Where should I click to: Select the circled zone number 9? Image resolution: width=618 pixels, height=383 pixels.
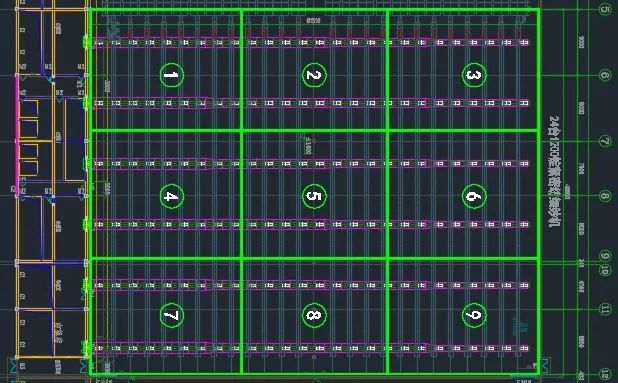click(474, 315)
